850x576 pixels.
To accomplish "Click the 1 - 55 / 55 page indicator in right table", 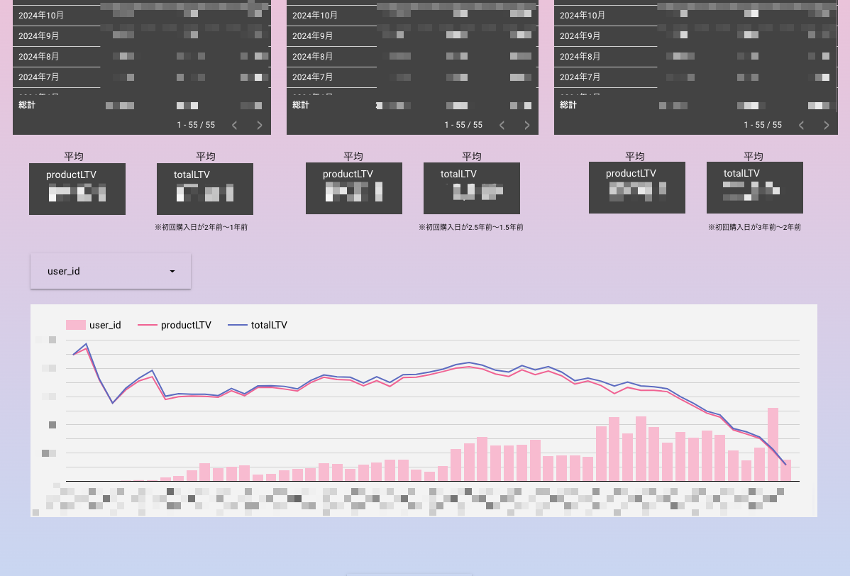I will pyautogui.click(x=763, y=125).
